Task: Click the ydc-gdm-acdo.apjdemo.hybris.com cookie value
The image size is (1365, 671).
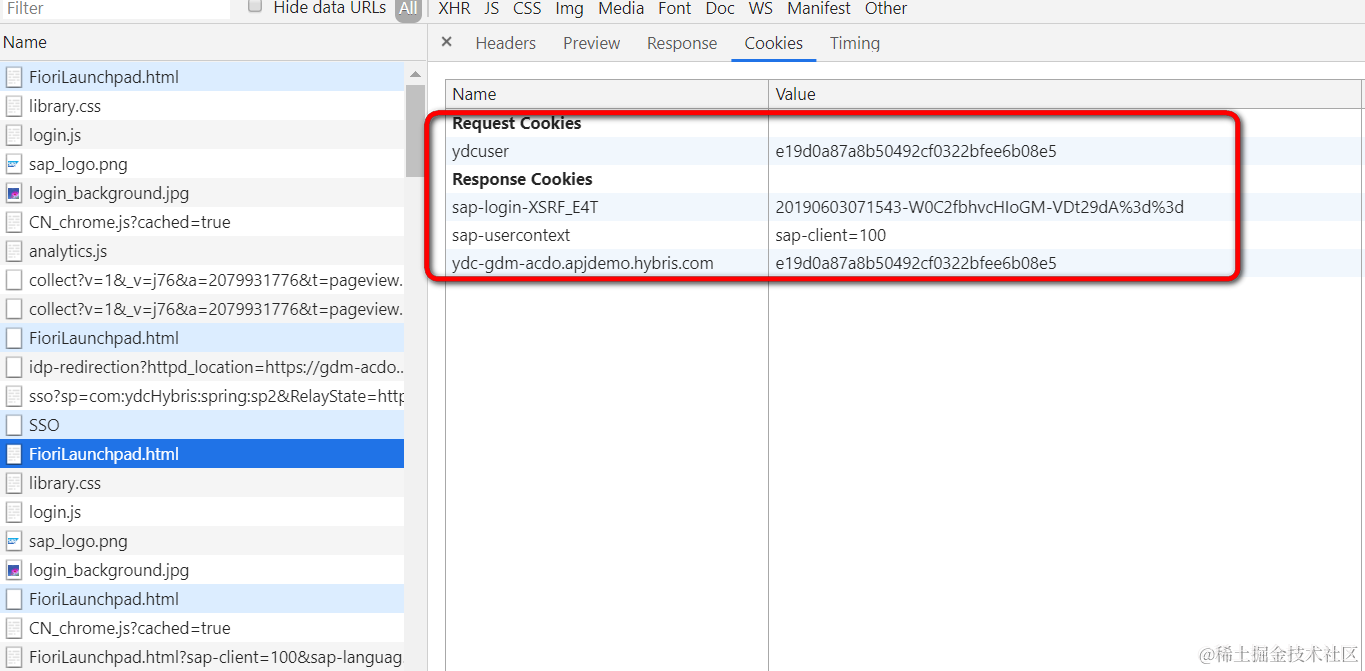Action: point(916,264)
